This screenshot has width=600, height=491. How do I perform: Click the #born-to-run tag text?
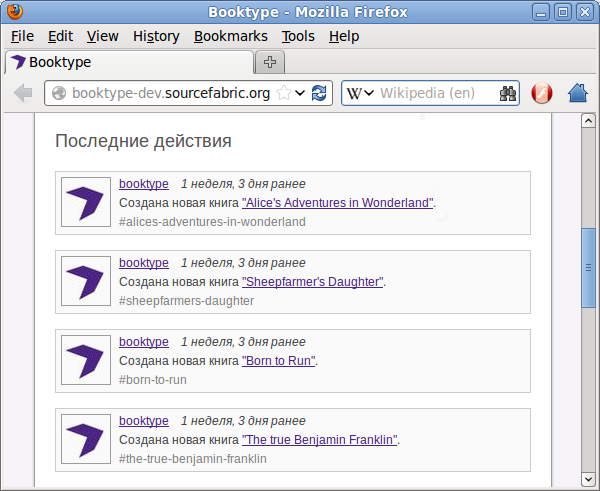(153, 380)
